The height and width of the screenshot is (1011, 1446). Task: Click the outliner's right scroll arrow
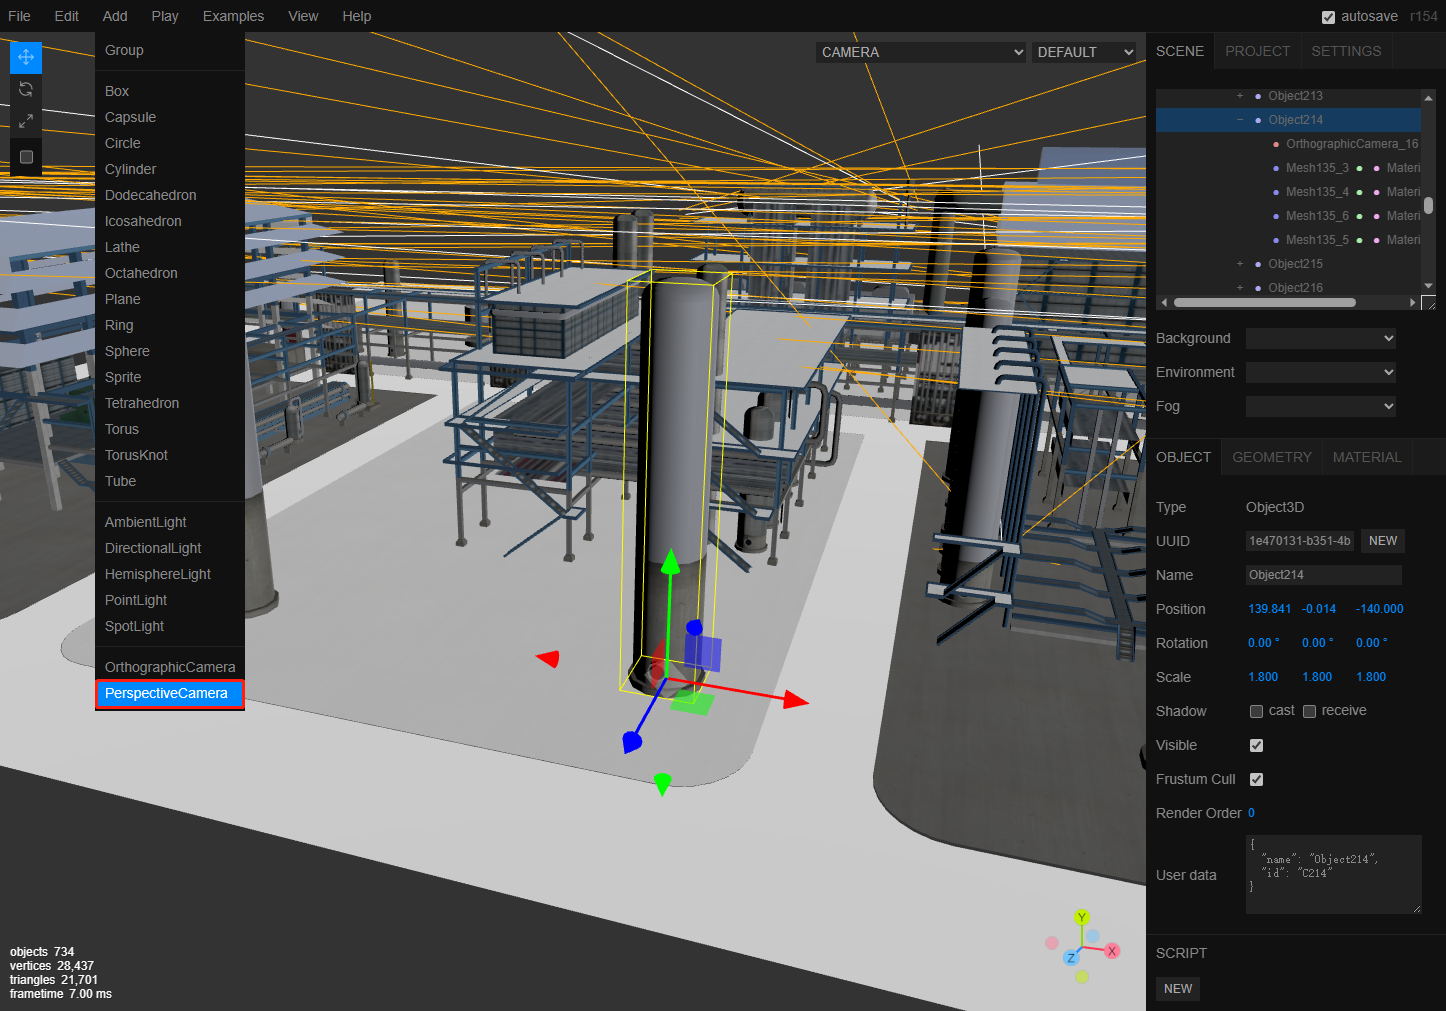pos(1412,302)
